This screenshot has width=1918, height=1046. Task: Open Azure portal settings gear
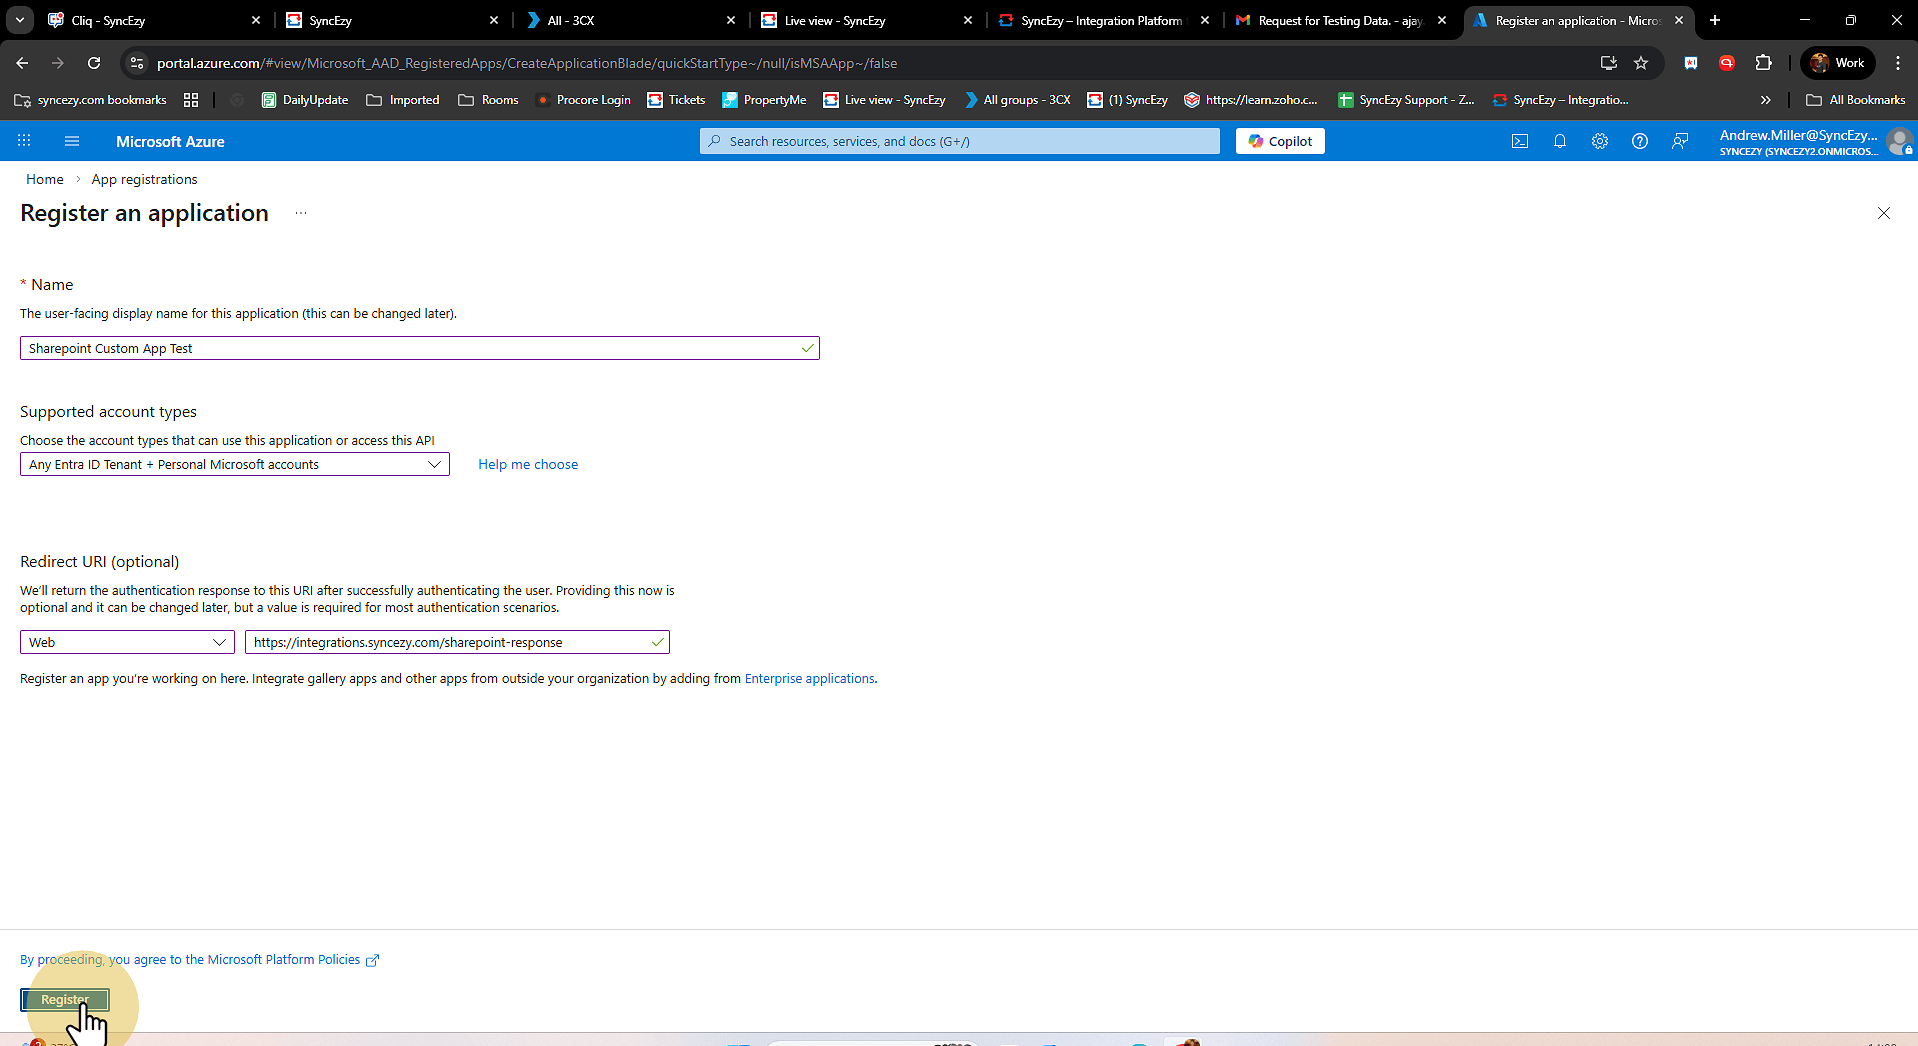[x=1599, y=141]
